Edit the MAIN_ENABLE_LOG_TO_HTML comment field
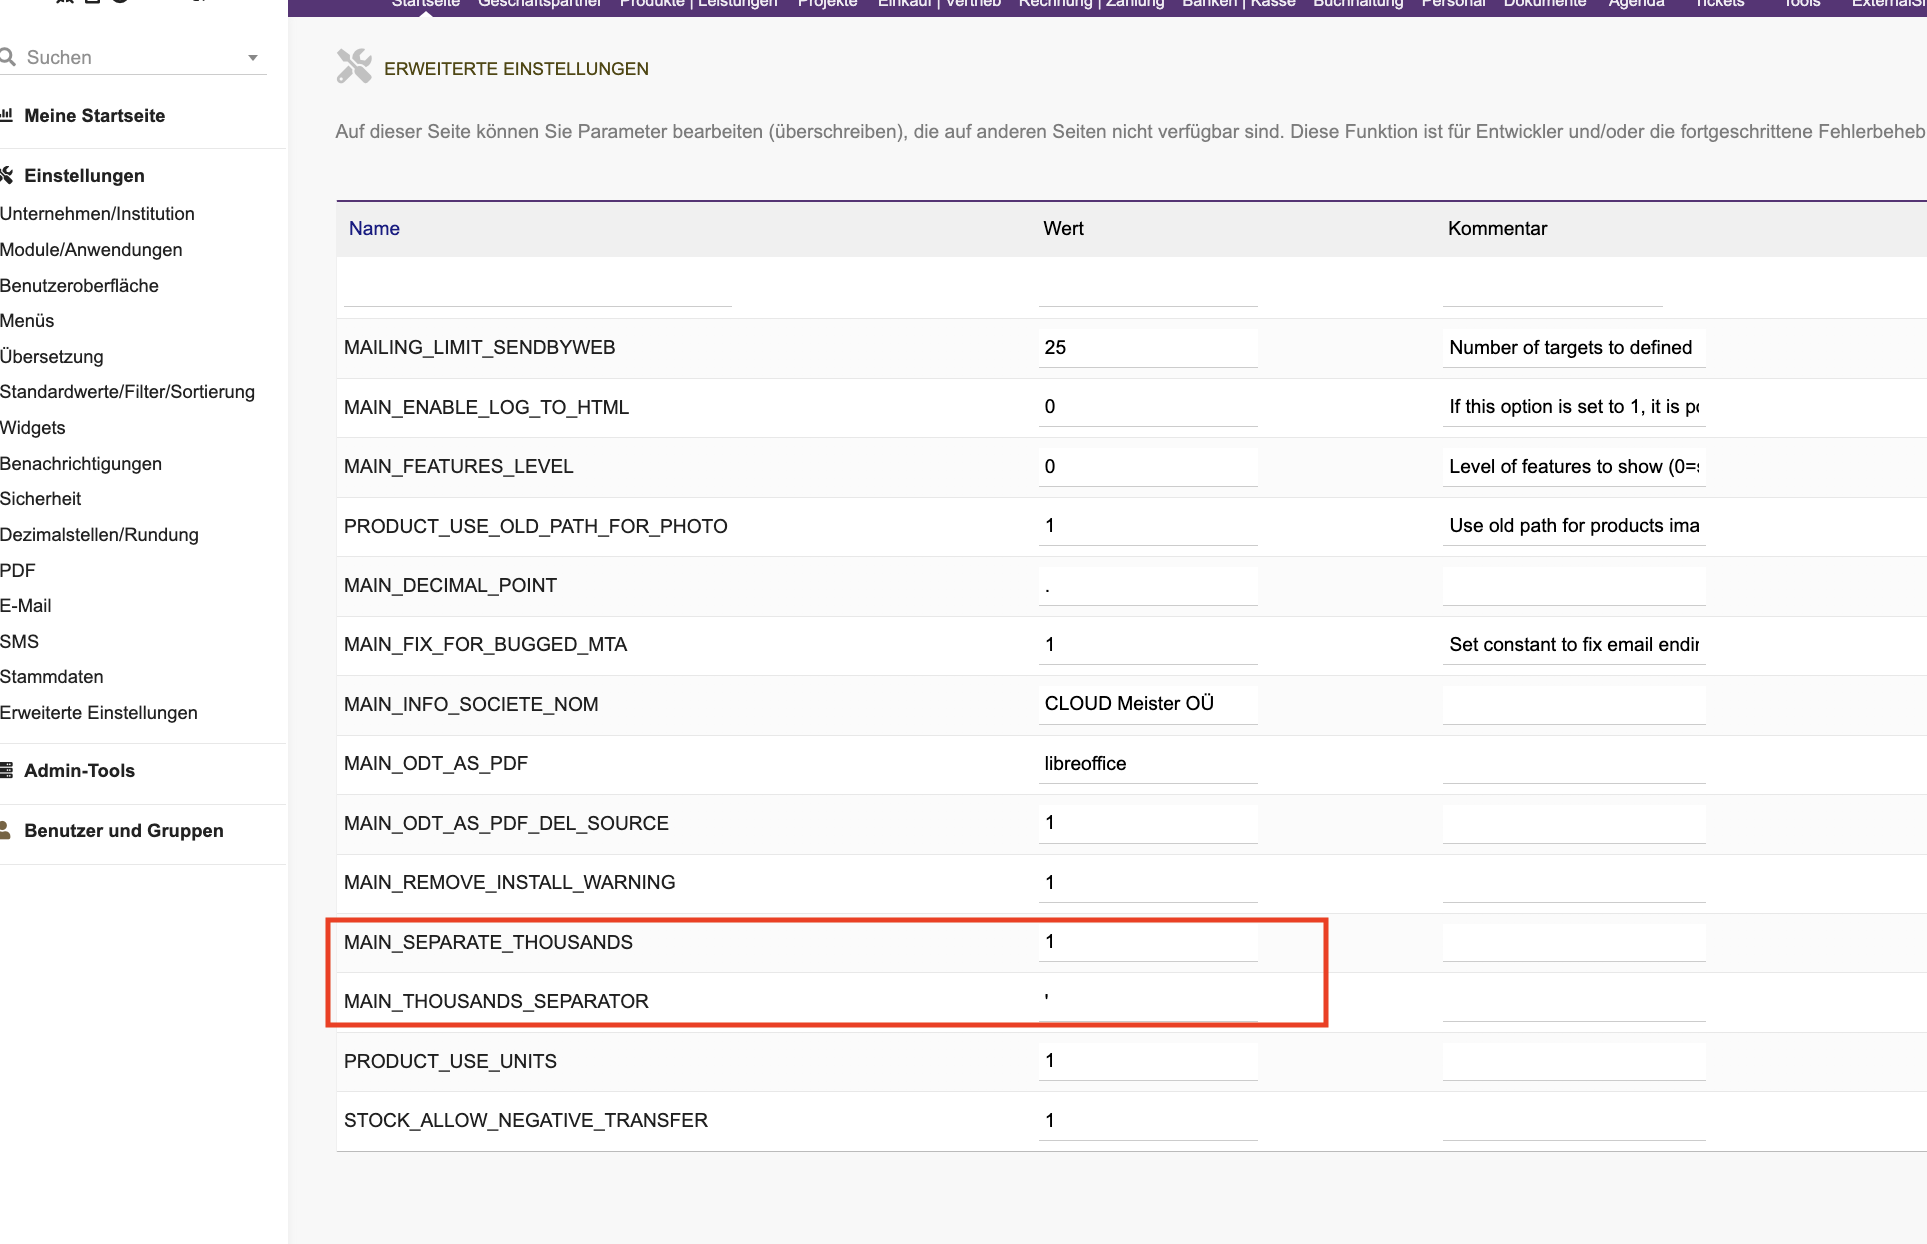Screen dimensions: 1927x1244 click(x=1574, y=407)
